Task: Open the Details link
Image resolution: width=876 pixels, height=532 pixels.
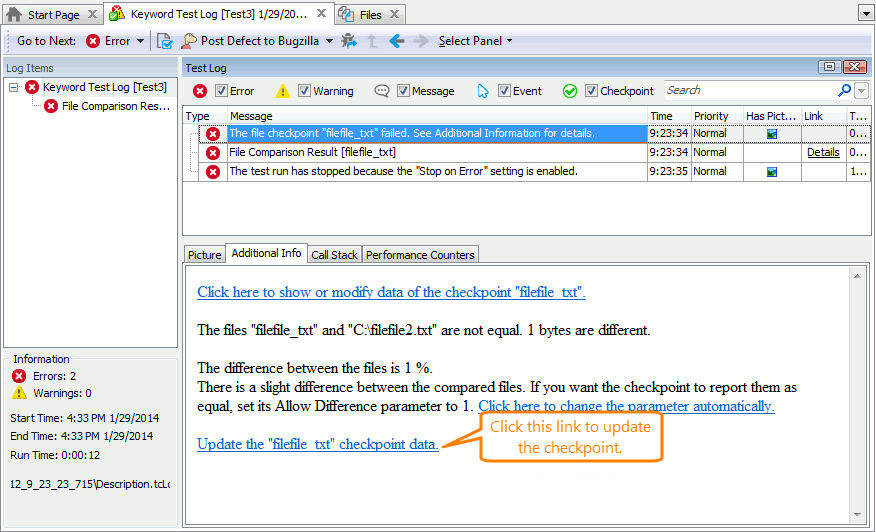Action: [823, 153]
